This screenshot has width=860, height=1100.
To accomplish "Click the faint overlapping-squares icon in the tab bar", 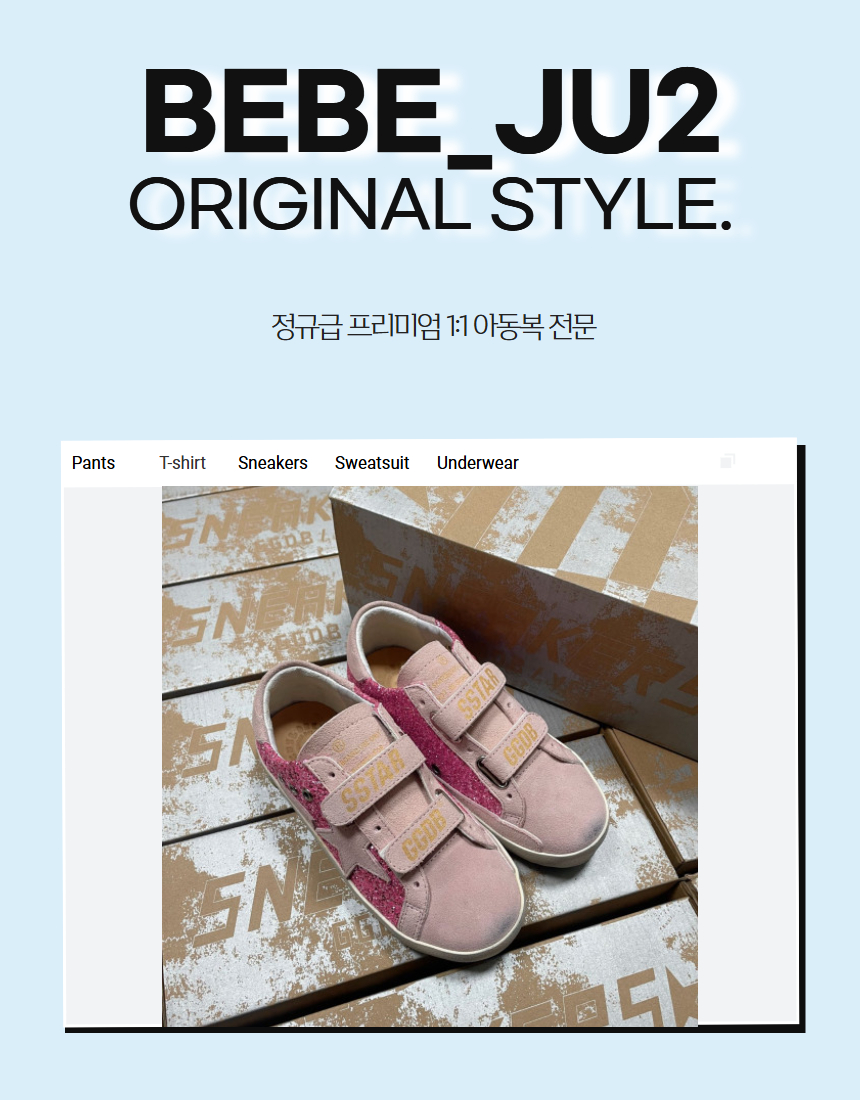I will [x=727, y=461].
